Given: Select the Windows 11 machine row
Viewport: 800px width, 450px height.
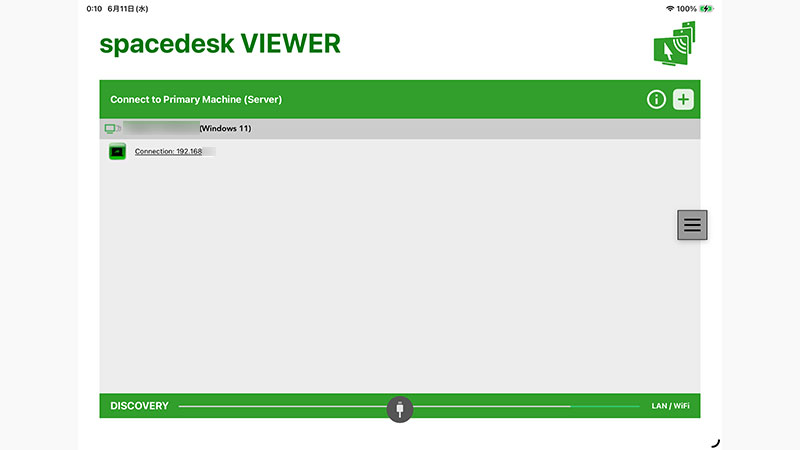Looking at the screenshot, I should 399,129.
